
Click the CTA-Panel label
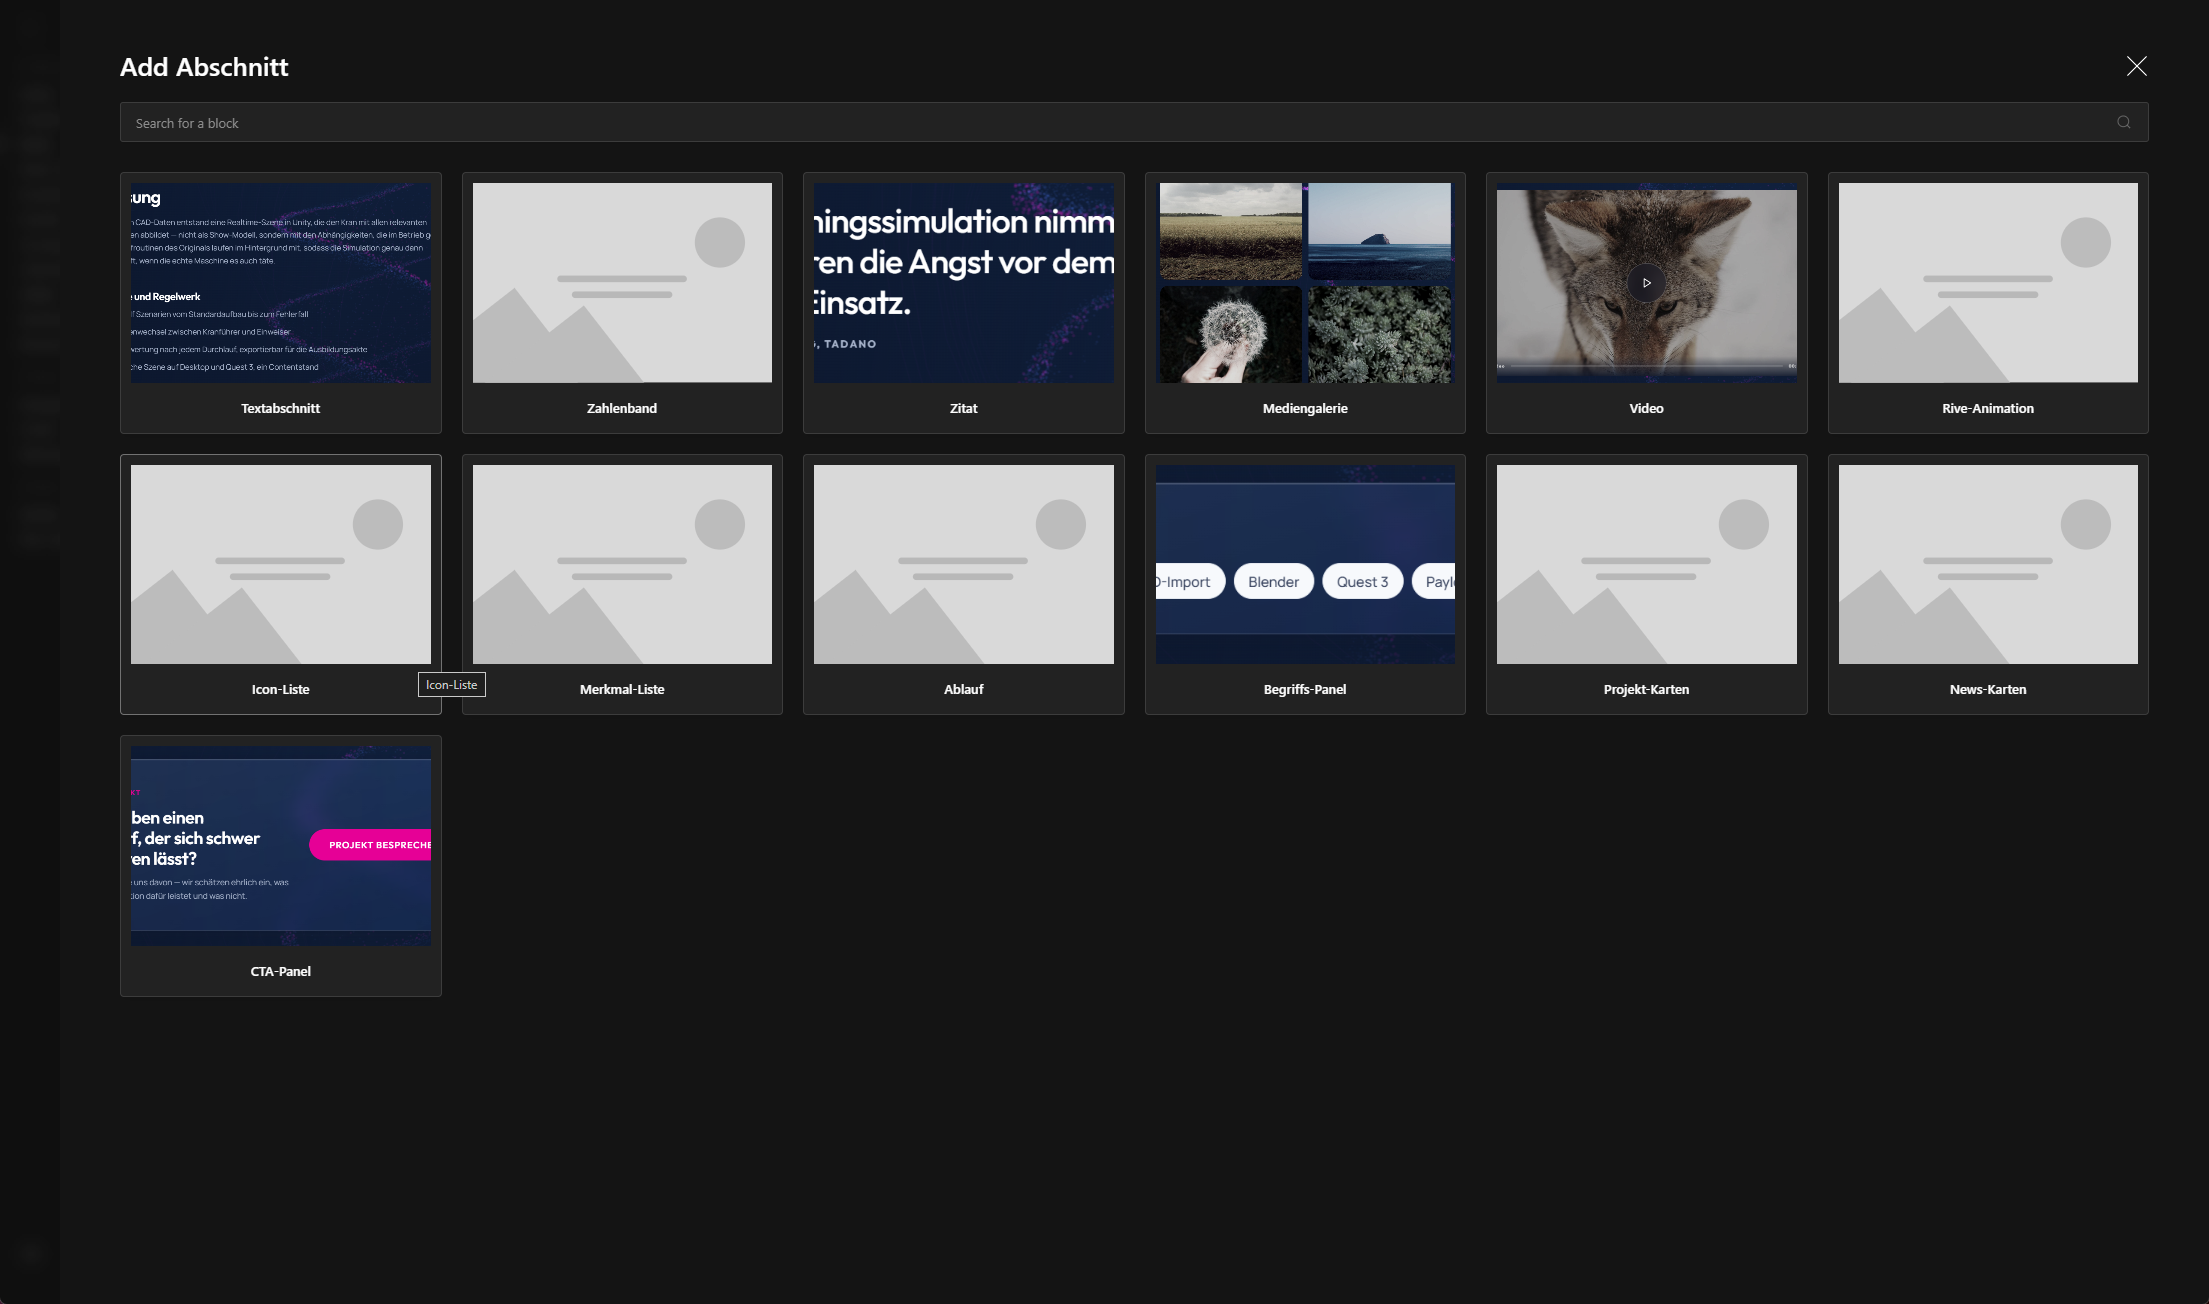281,971
